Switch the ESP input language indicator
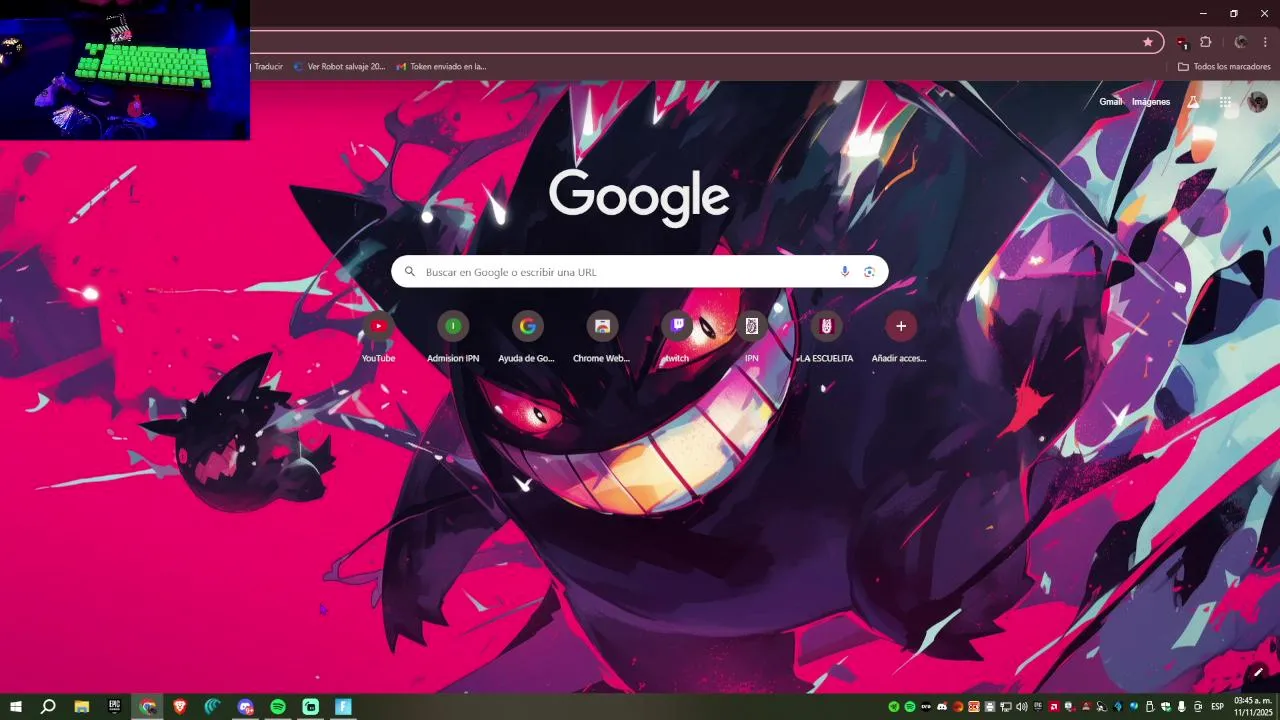Image resolution: width=1280 pixels, height=720 pixels. (x=1217, y=707)
